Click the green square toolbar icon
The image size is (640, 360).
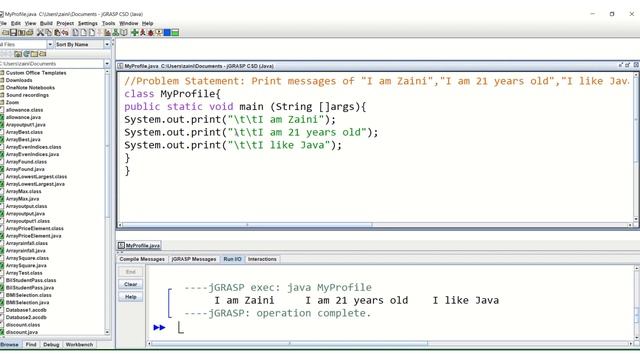175,32
